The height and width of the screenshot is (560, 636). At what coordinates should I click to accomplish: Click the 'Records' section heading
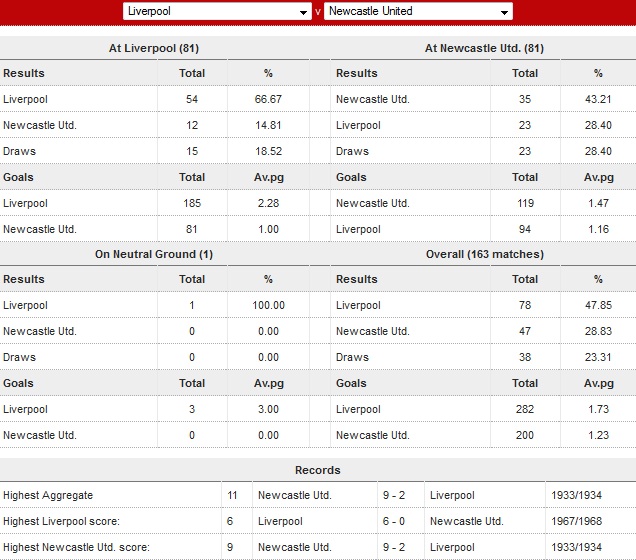(318, 470)
